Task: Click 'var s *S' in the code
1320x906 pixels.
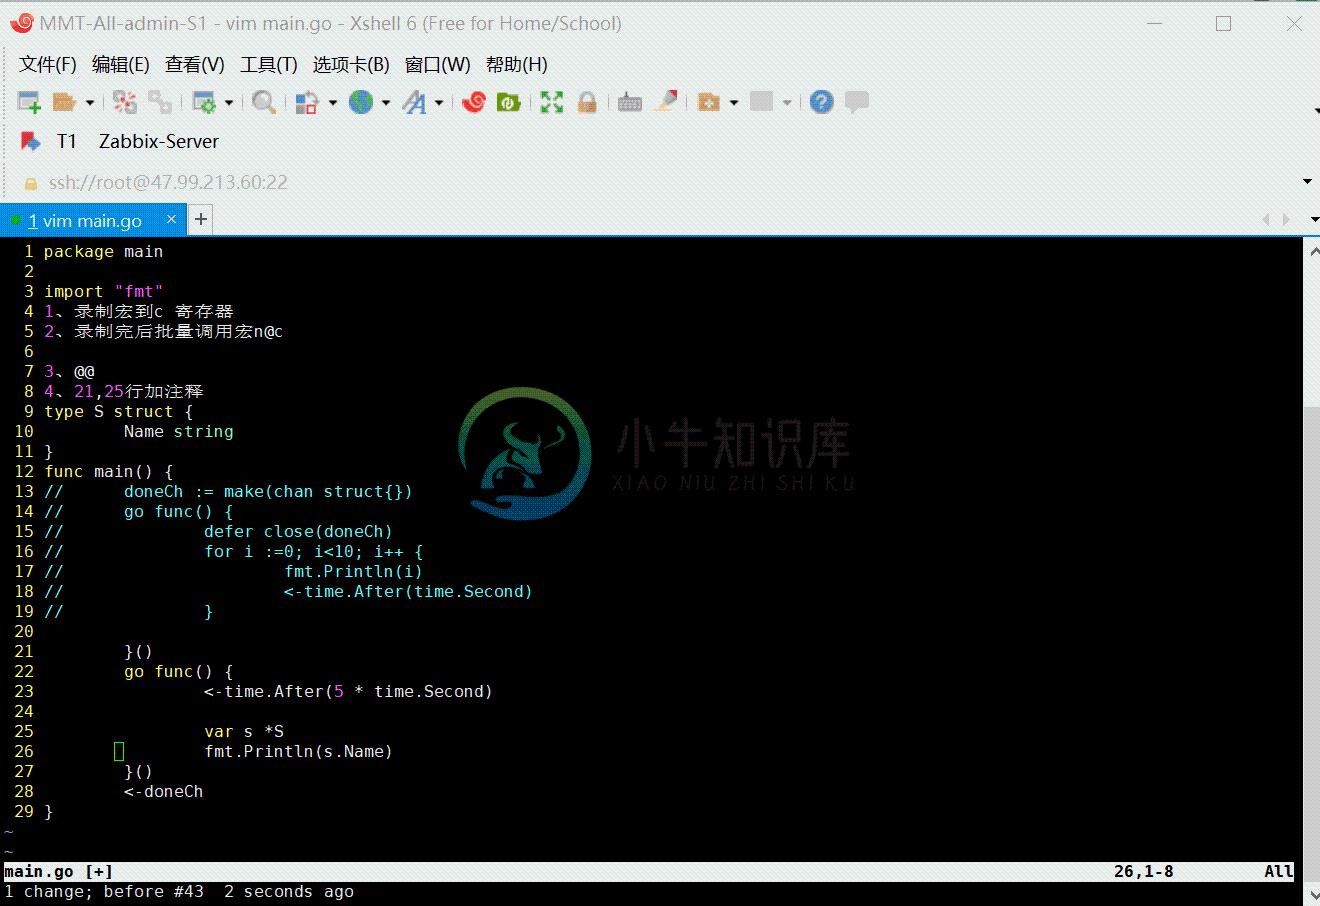Action: point(244,732)
